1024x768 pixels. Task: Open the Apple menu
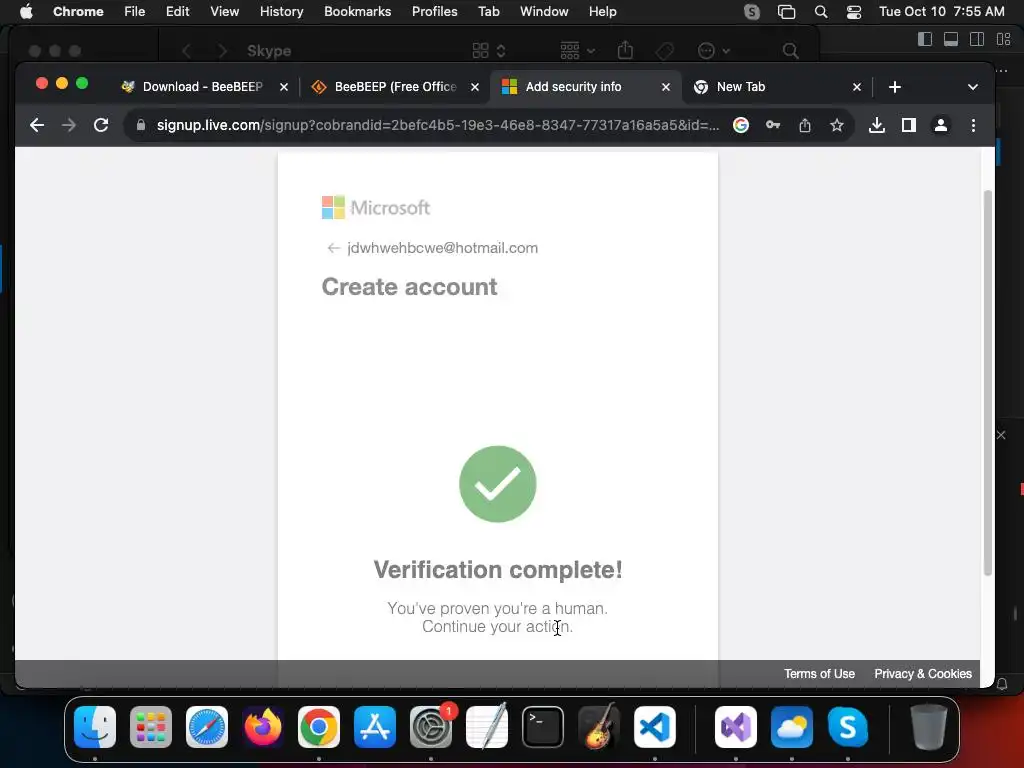(x=26, y=12)
